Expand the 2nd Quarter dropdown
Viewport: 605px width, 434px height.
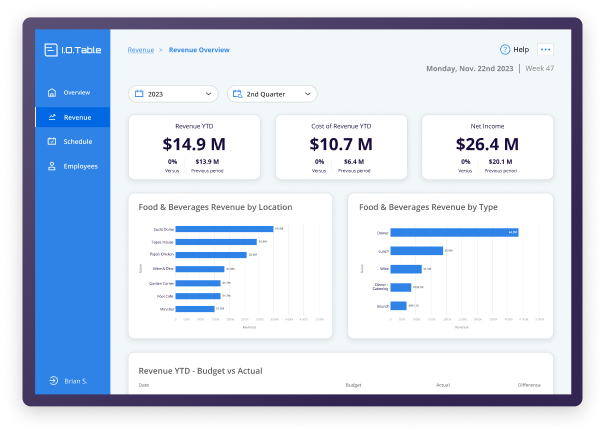272,94
